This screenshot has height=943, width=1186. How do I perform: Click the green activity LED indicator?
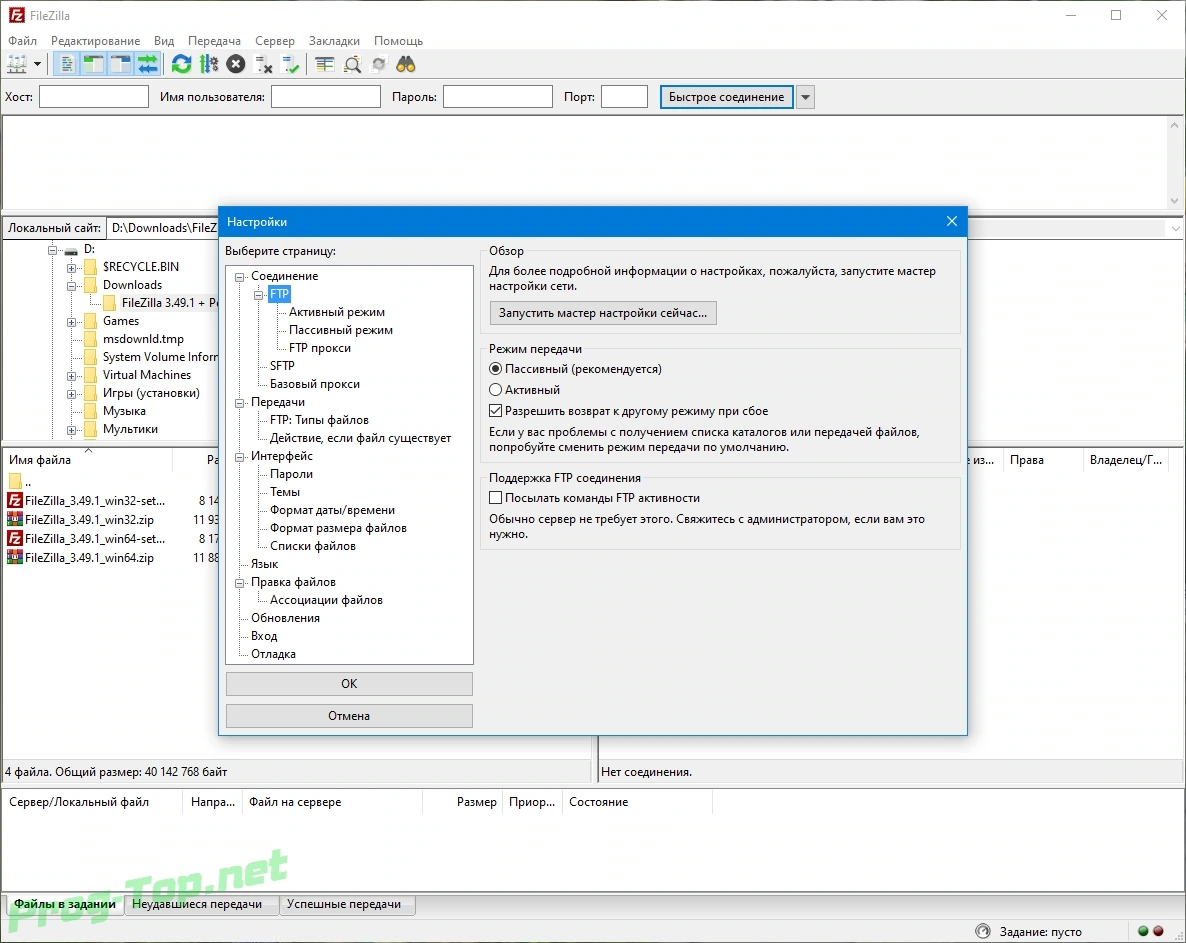(x=1143, y=931)
